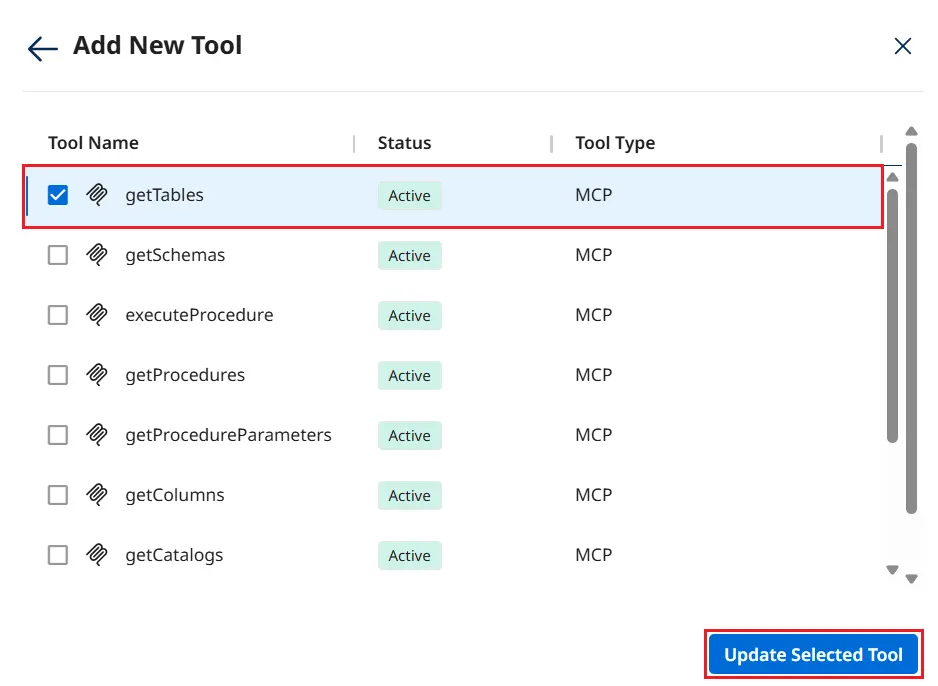Click the executeProcedure tool icon

pyautogui.click(x=97, y=315)
